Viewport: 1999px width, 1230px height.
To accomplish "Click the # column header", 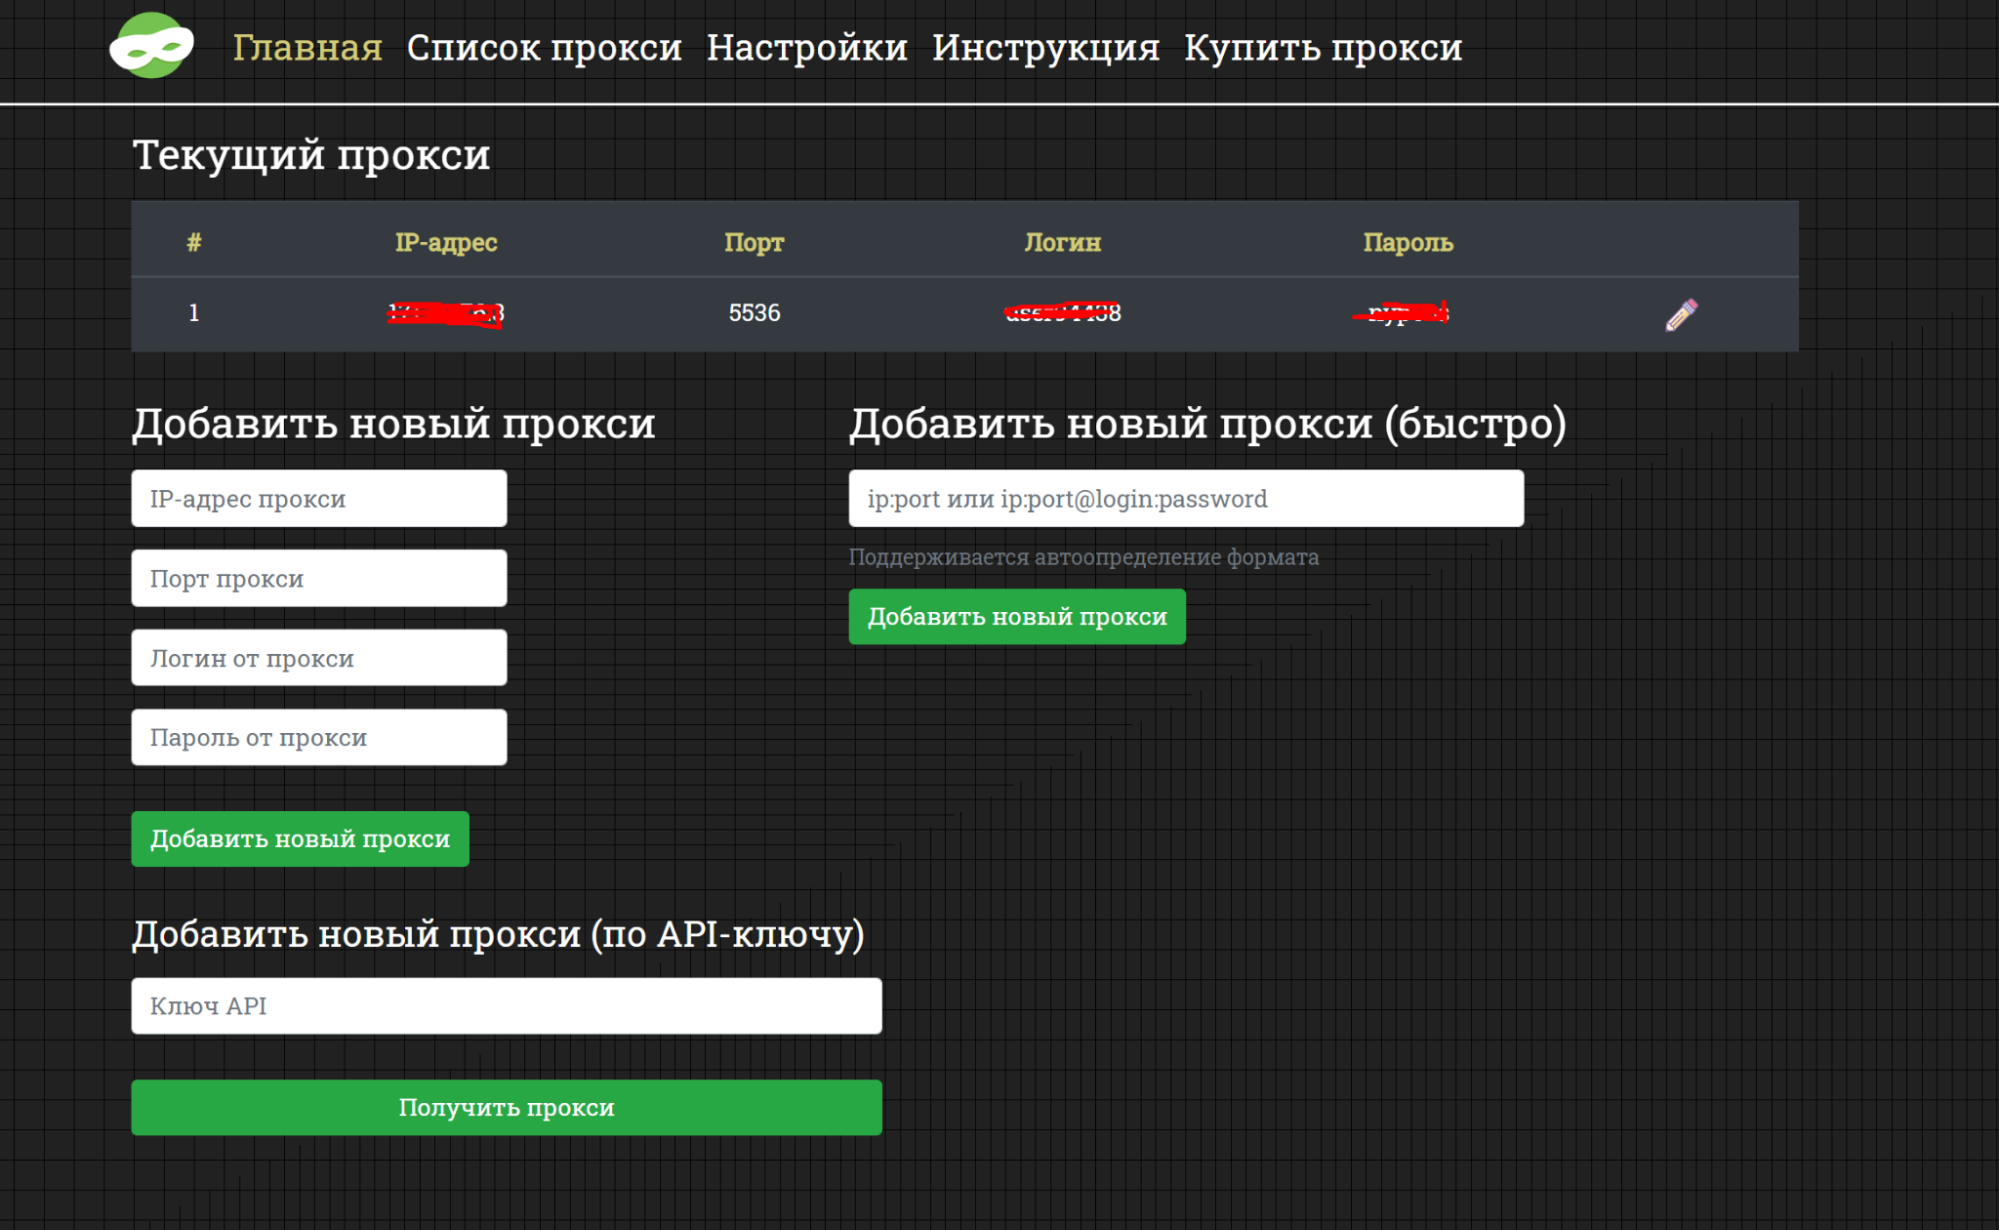I will tap(194, 242).
